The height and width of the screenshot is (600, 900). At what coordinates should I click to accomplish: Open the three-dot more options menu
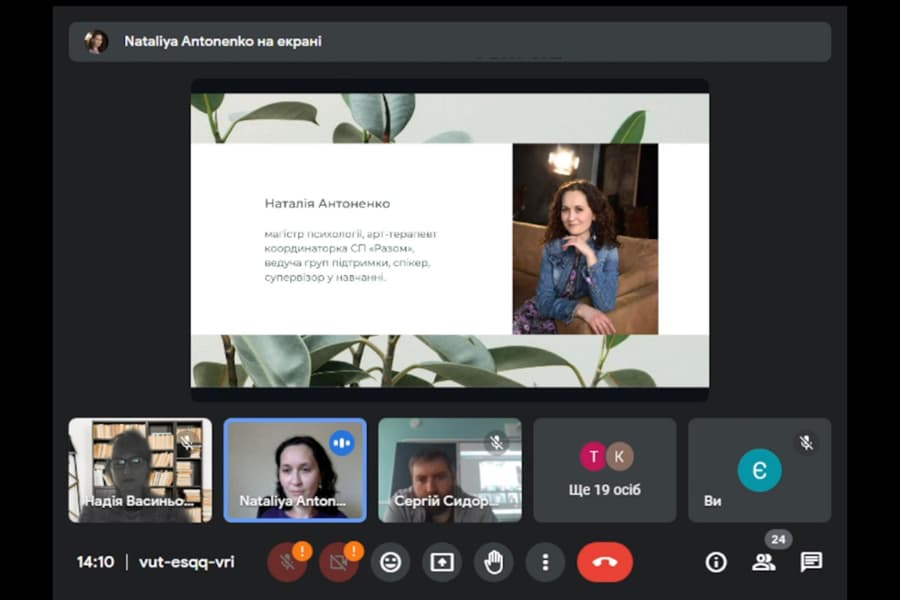(545, 562)
